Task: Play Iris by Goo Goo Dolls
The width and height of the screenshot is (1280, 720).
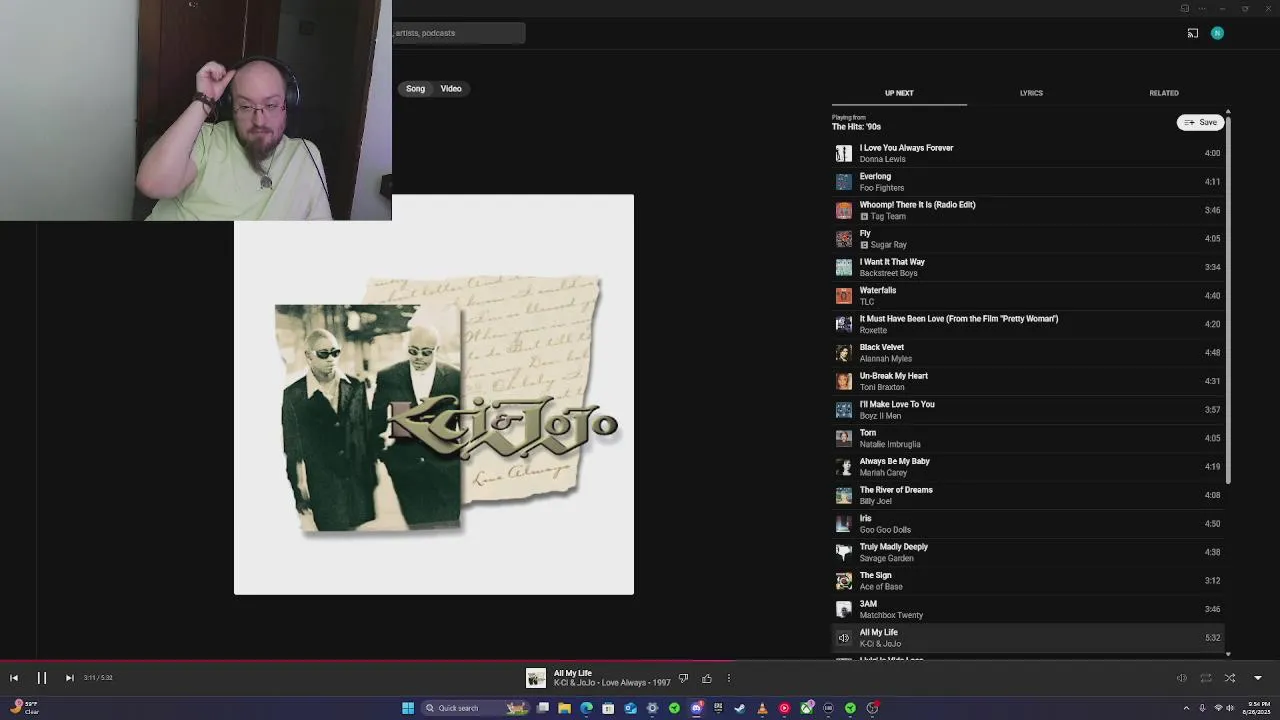Action: (x=1028, y=524)
